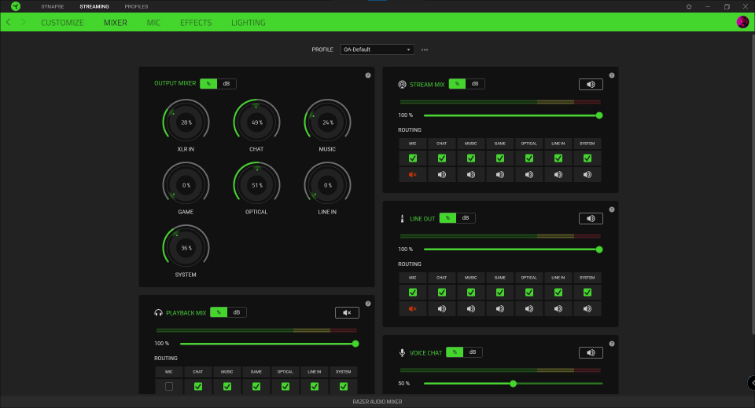Switch to SYNAPSE in top menu

tap(52, 7)
